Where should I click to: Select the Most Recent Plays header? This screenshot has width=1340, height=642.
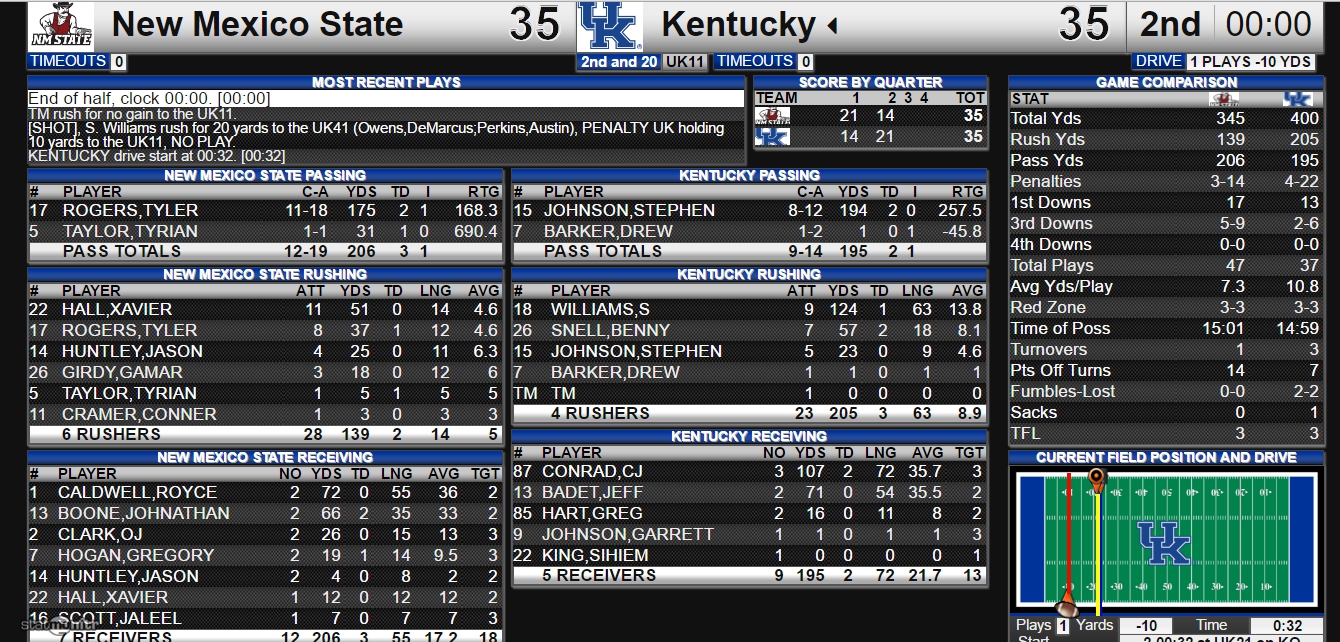[386, 82]
